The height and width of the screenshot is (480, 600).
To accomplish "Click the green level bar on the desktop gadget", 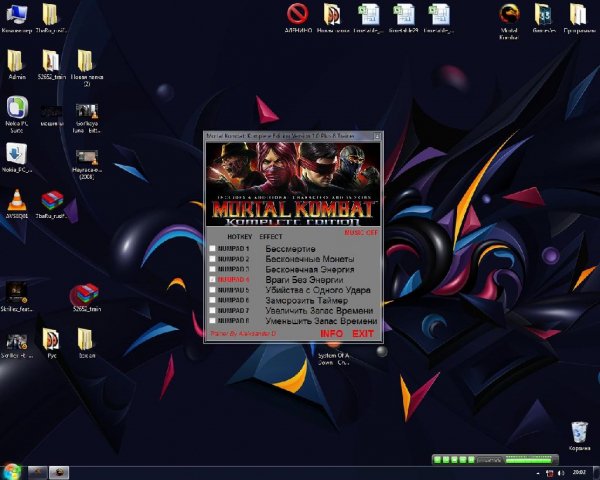I will pyautogui.click(x=529, y=459).
